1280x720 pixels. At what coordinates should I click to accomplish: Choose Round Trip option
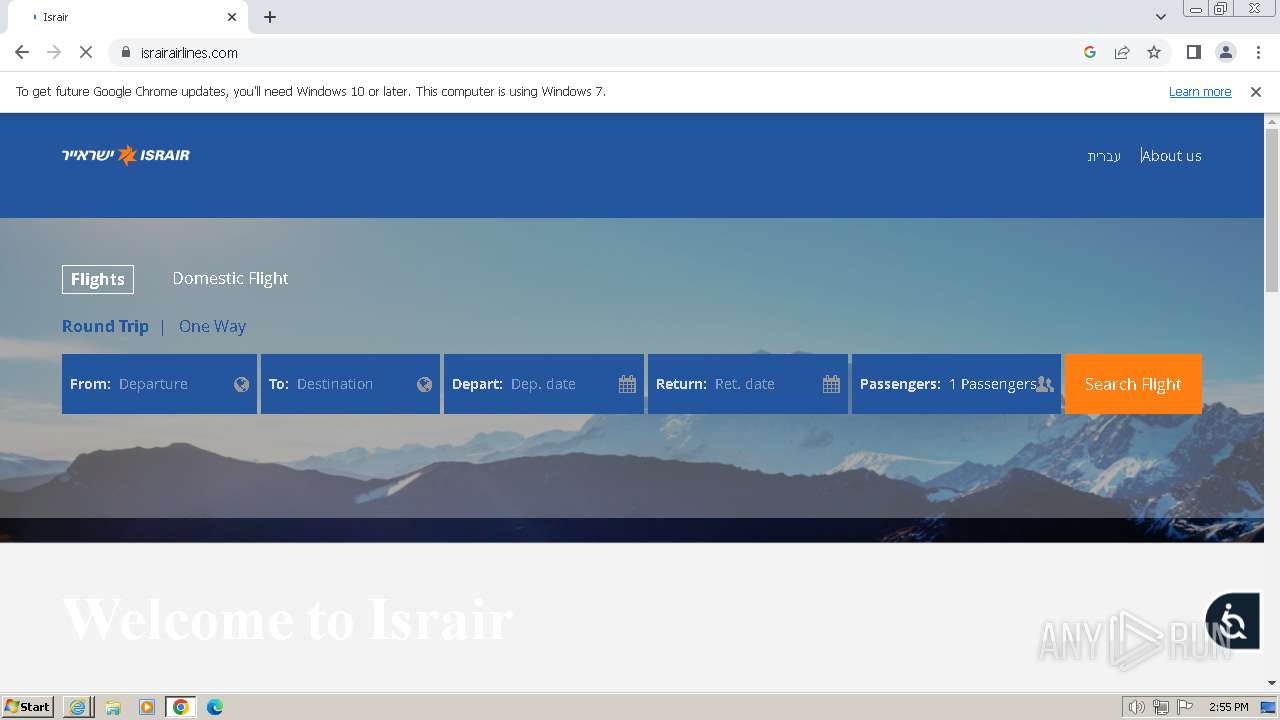coord(105,326)
